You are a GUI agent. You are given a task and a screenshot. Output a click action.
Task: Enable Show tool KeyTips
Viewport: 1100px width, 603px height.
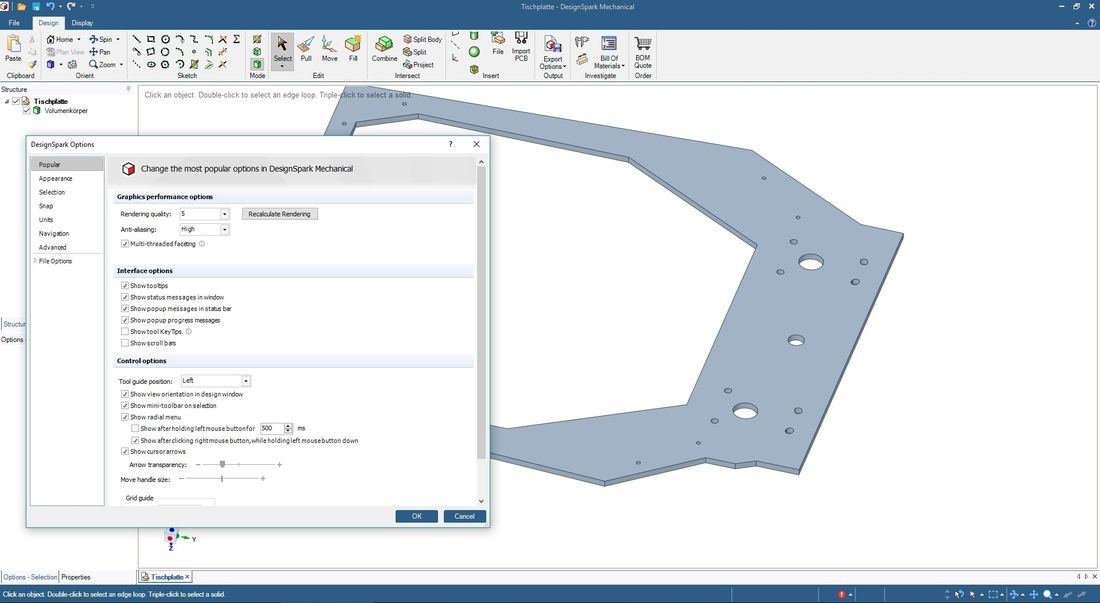[x=125, y=332]
